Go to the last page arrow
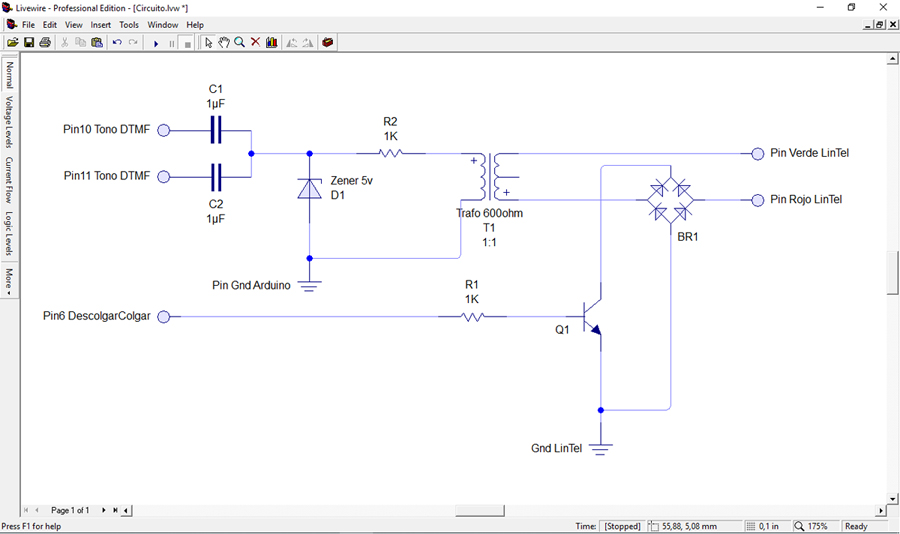The width and height of the screenshot is (900, 534). point(115,510)
